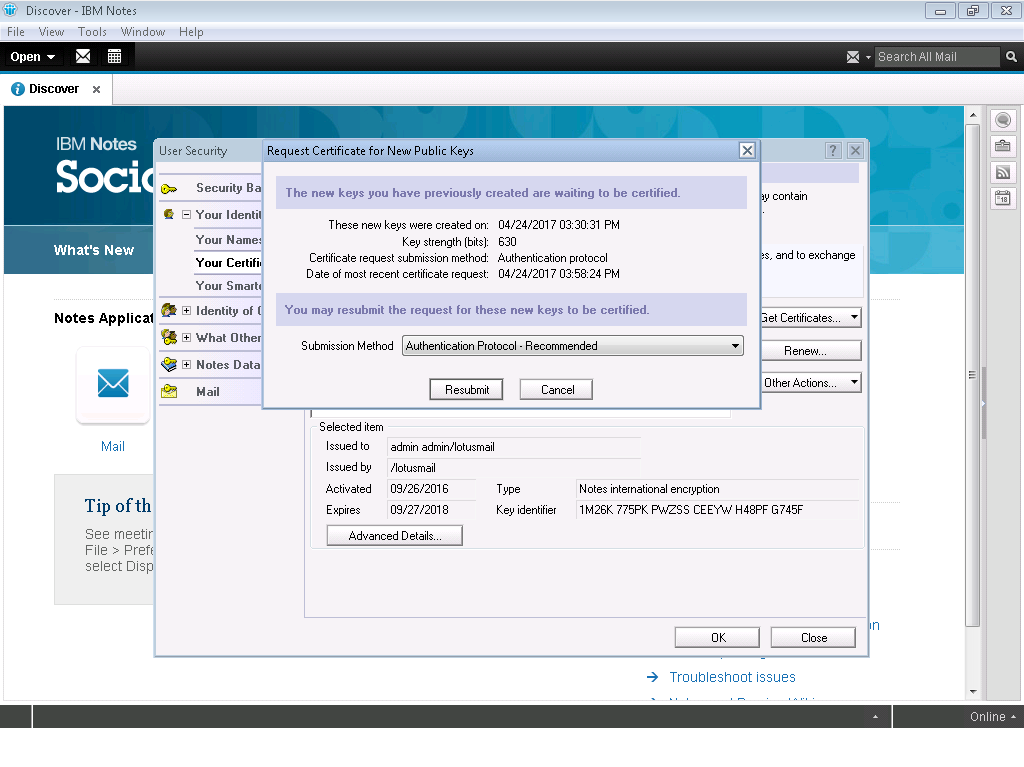Select Your Smartcard in the tree
1024x767 pixels.
(x=229, y=286)
